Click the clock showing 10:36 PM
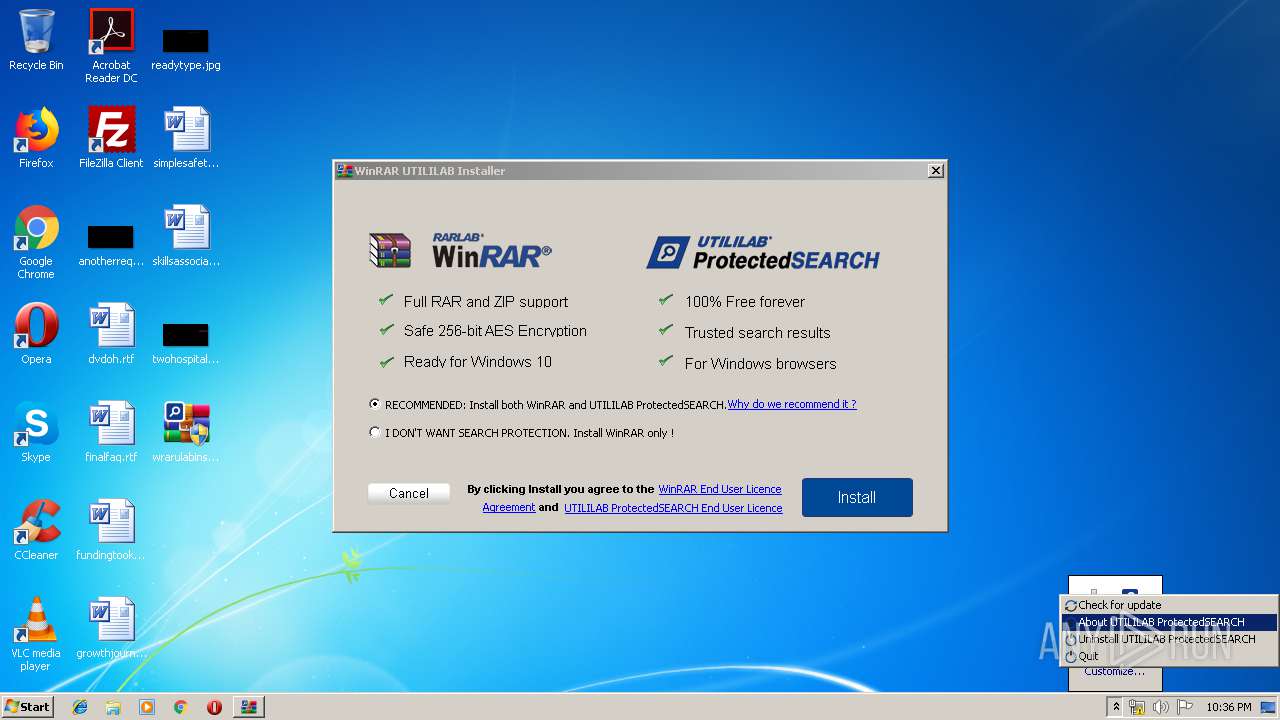 coord(1228,707)
